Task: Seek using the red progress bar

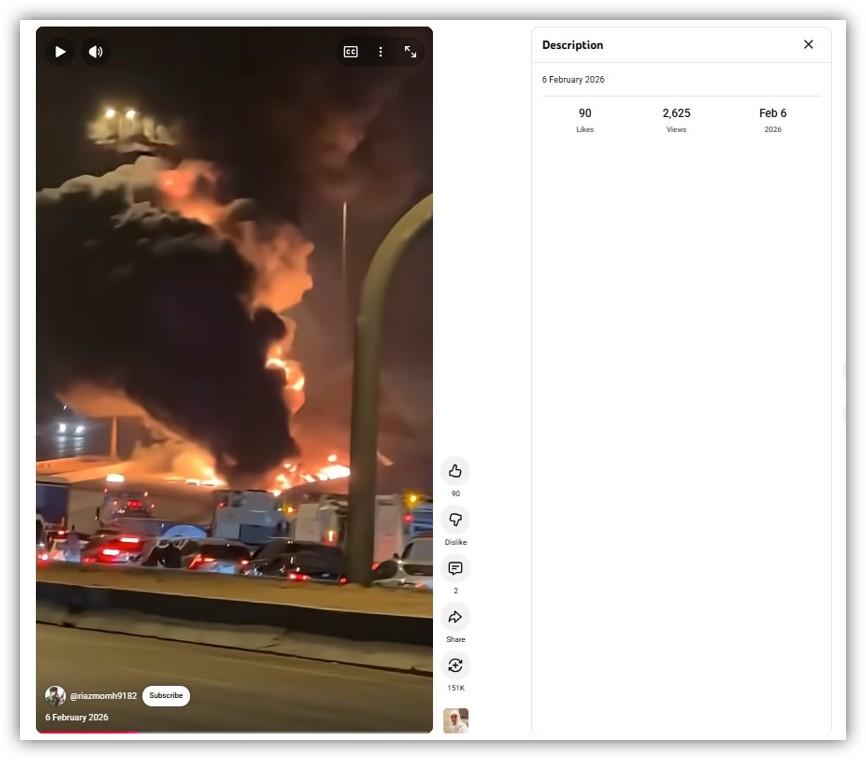Action: 88,733
